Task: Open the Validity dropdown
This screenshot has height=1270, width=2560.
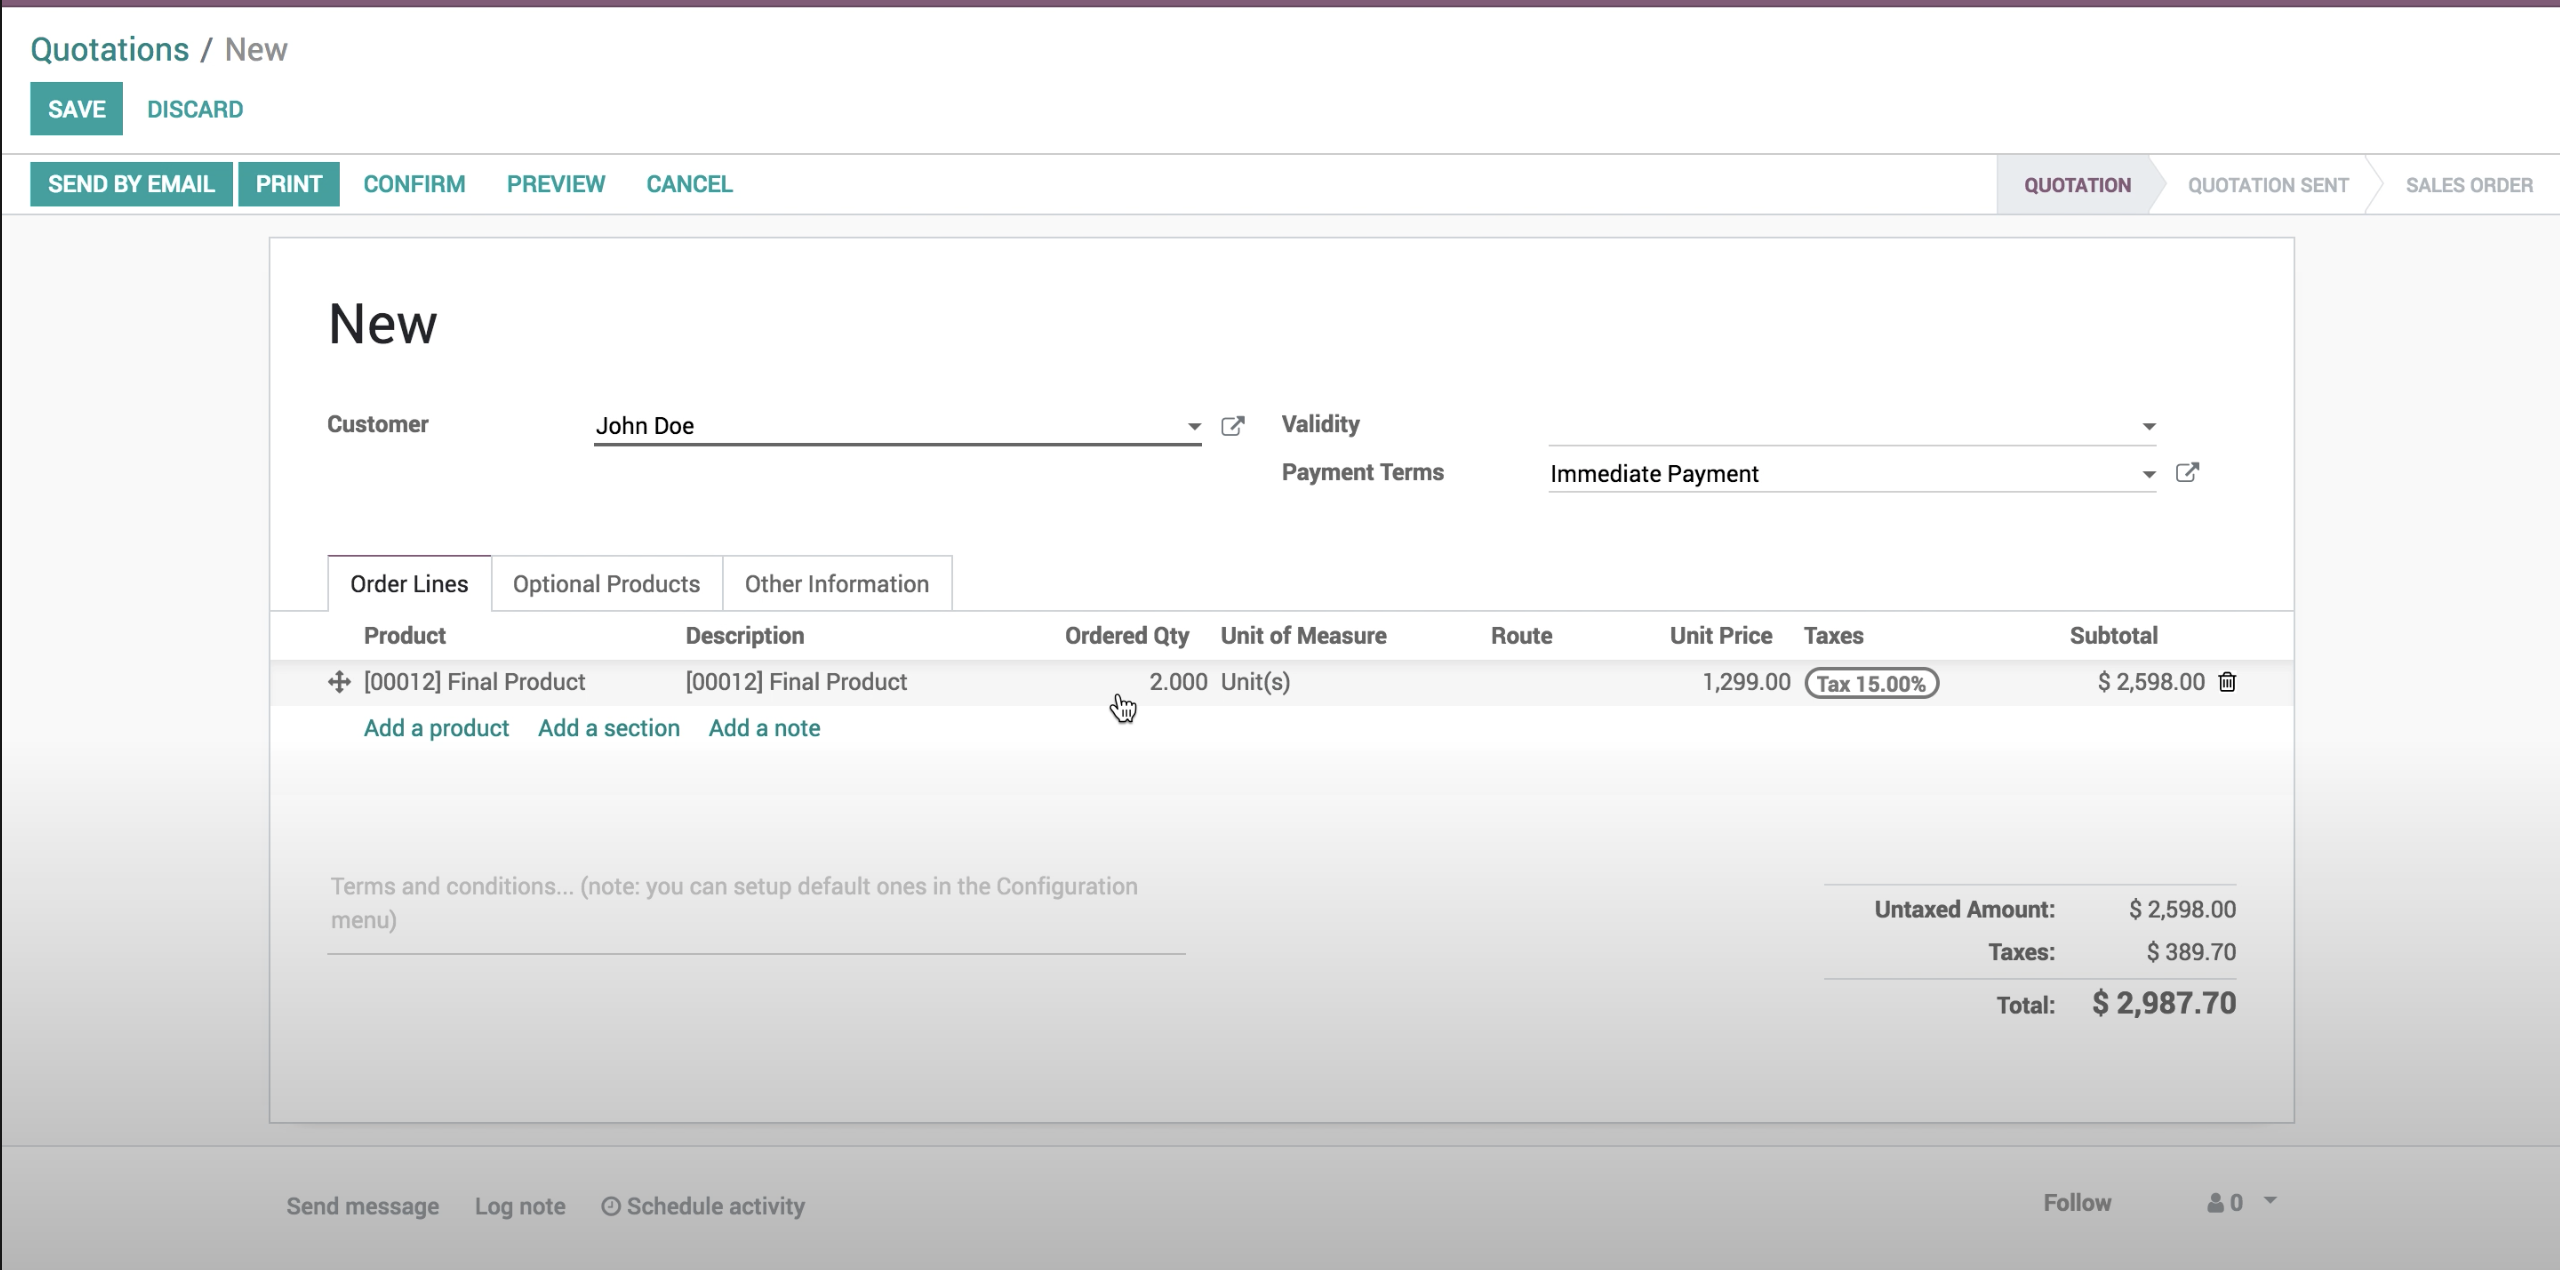Action: coord(2146,424)
